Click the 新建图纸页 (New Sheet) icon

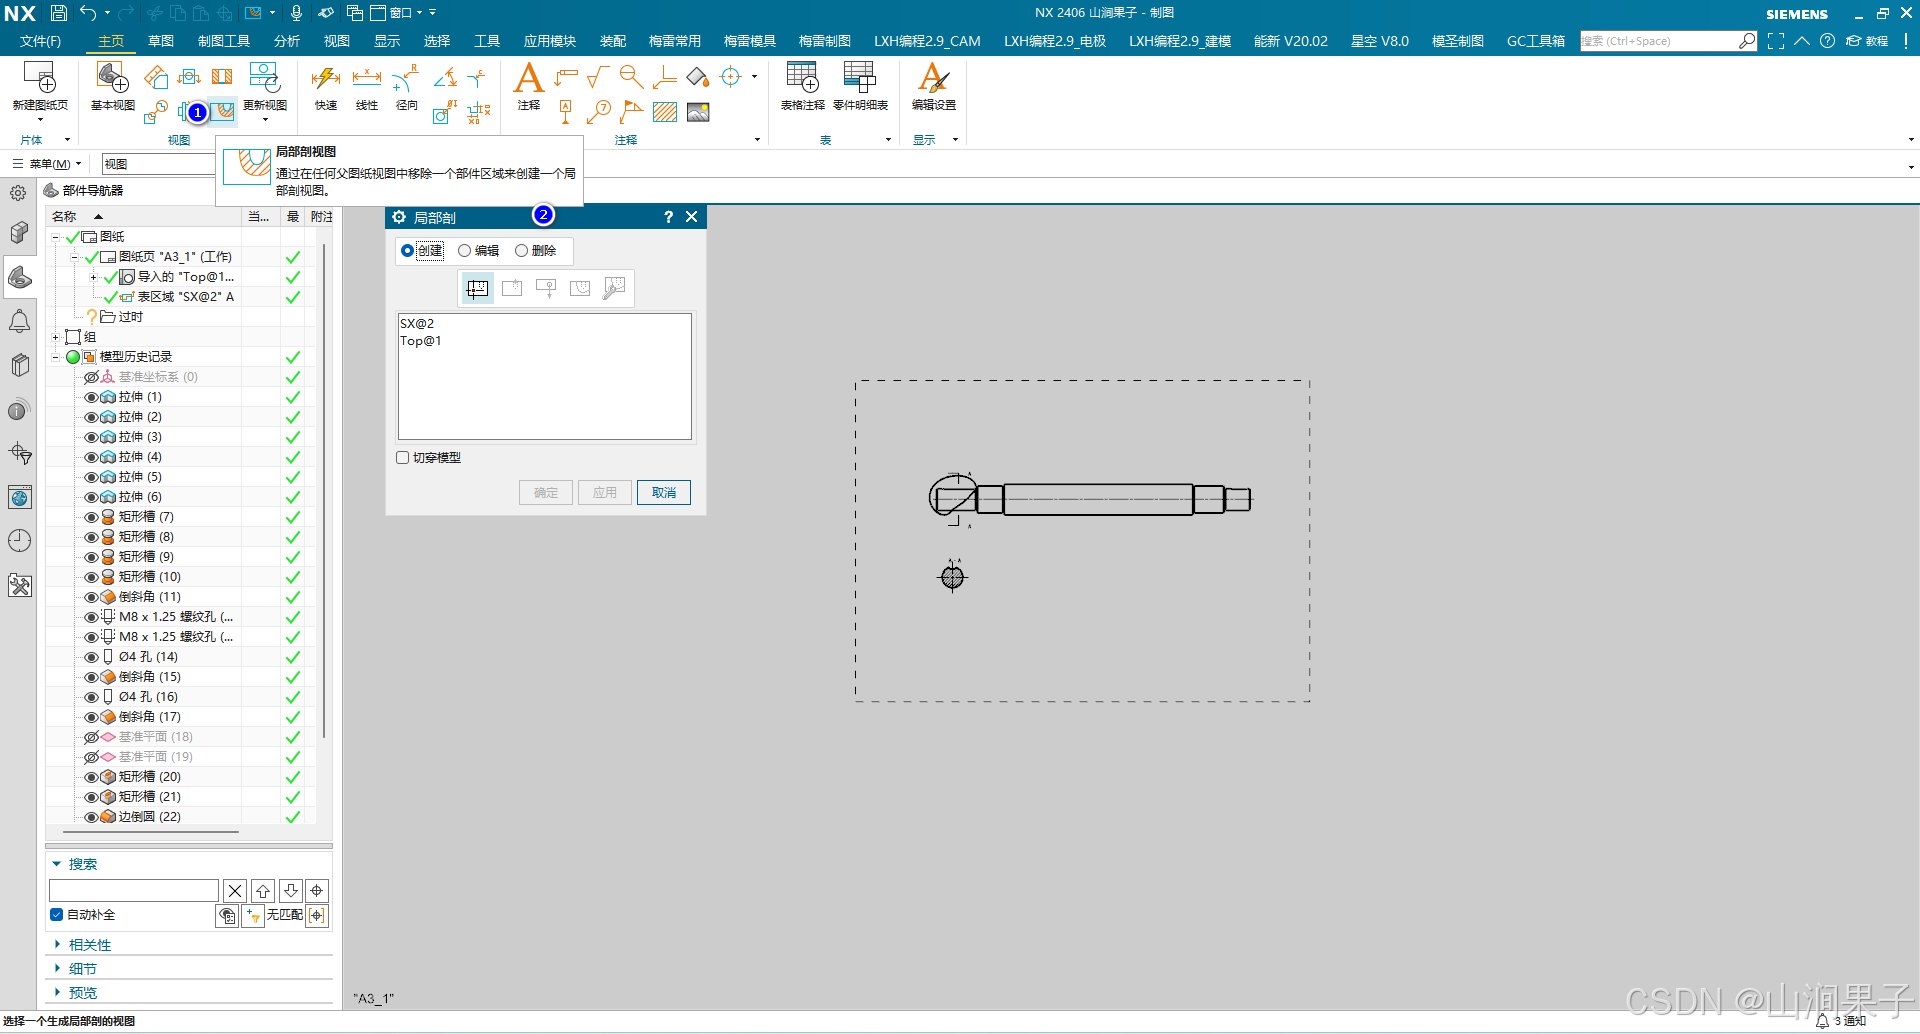(x=40, y=77)
